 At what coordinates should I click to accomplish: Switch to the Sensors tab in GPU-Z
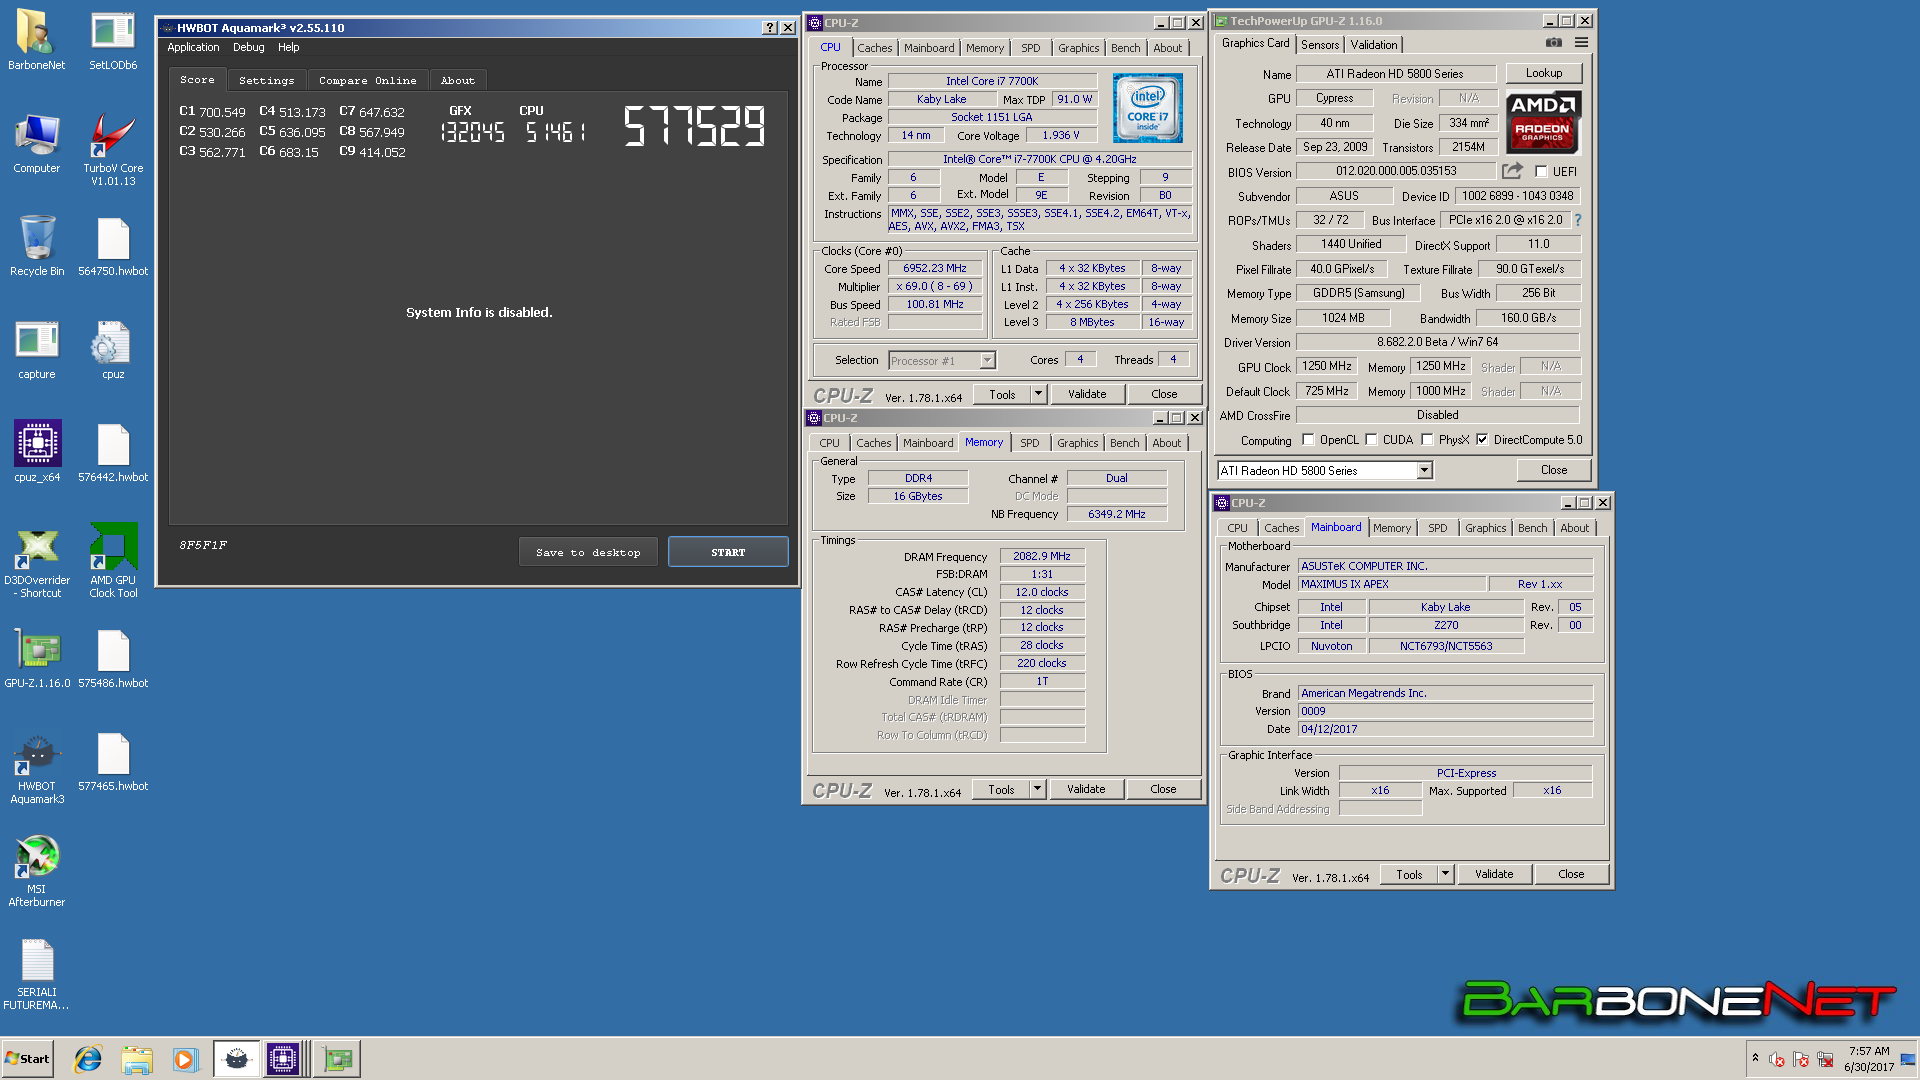coord(1320,45)
